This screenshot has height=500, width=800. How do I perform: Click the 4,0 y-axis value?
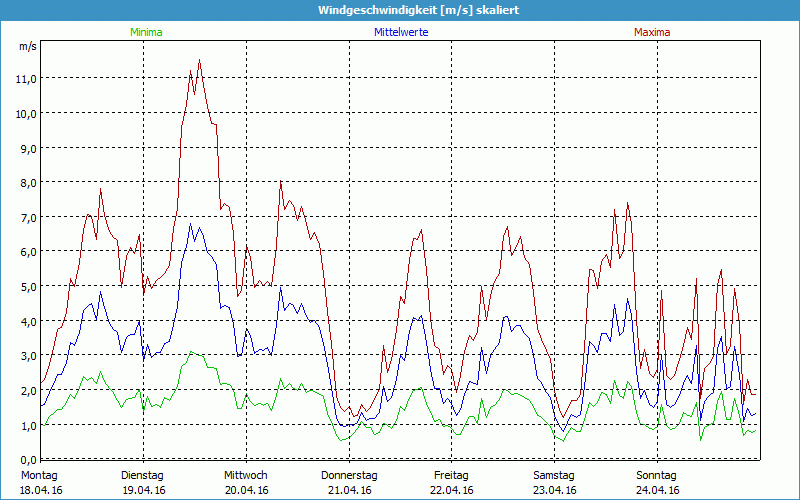28,321
